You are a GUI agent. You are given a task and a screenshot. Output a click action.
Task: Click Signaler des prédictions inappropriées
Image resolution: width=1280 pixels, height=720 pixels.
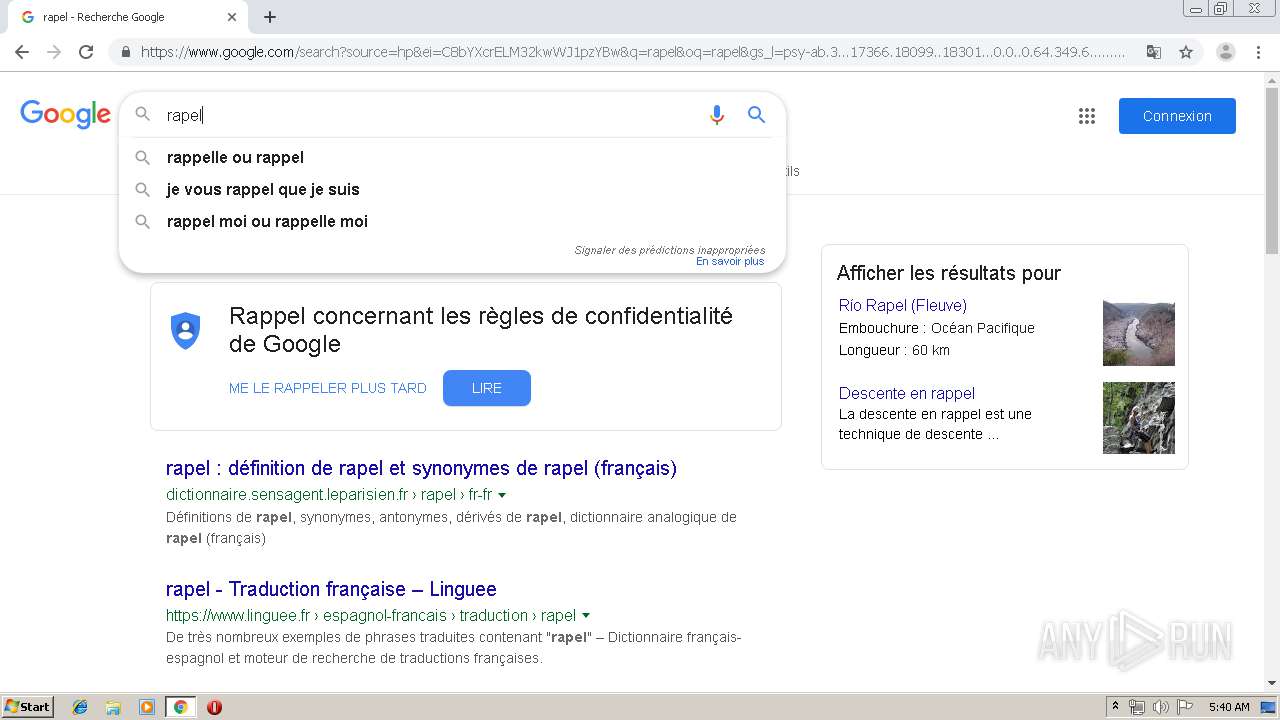click(x=669, y=250)
